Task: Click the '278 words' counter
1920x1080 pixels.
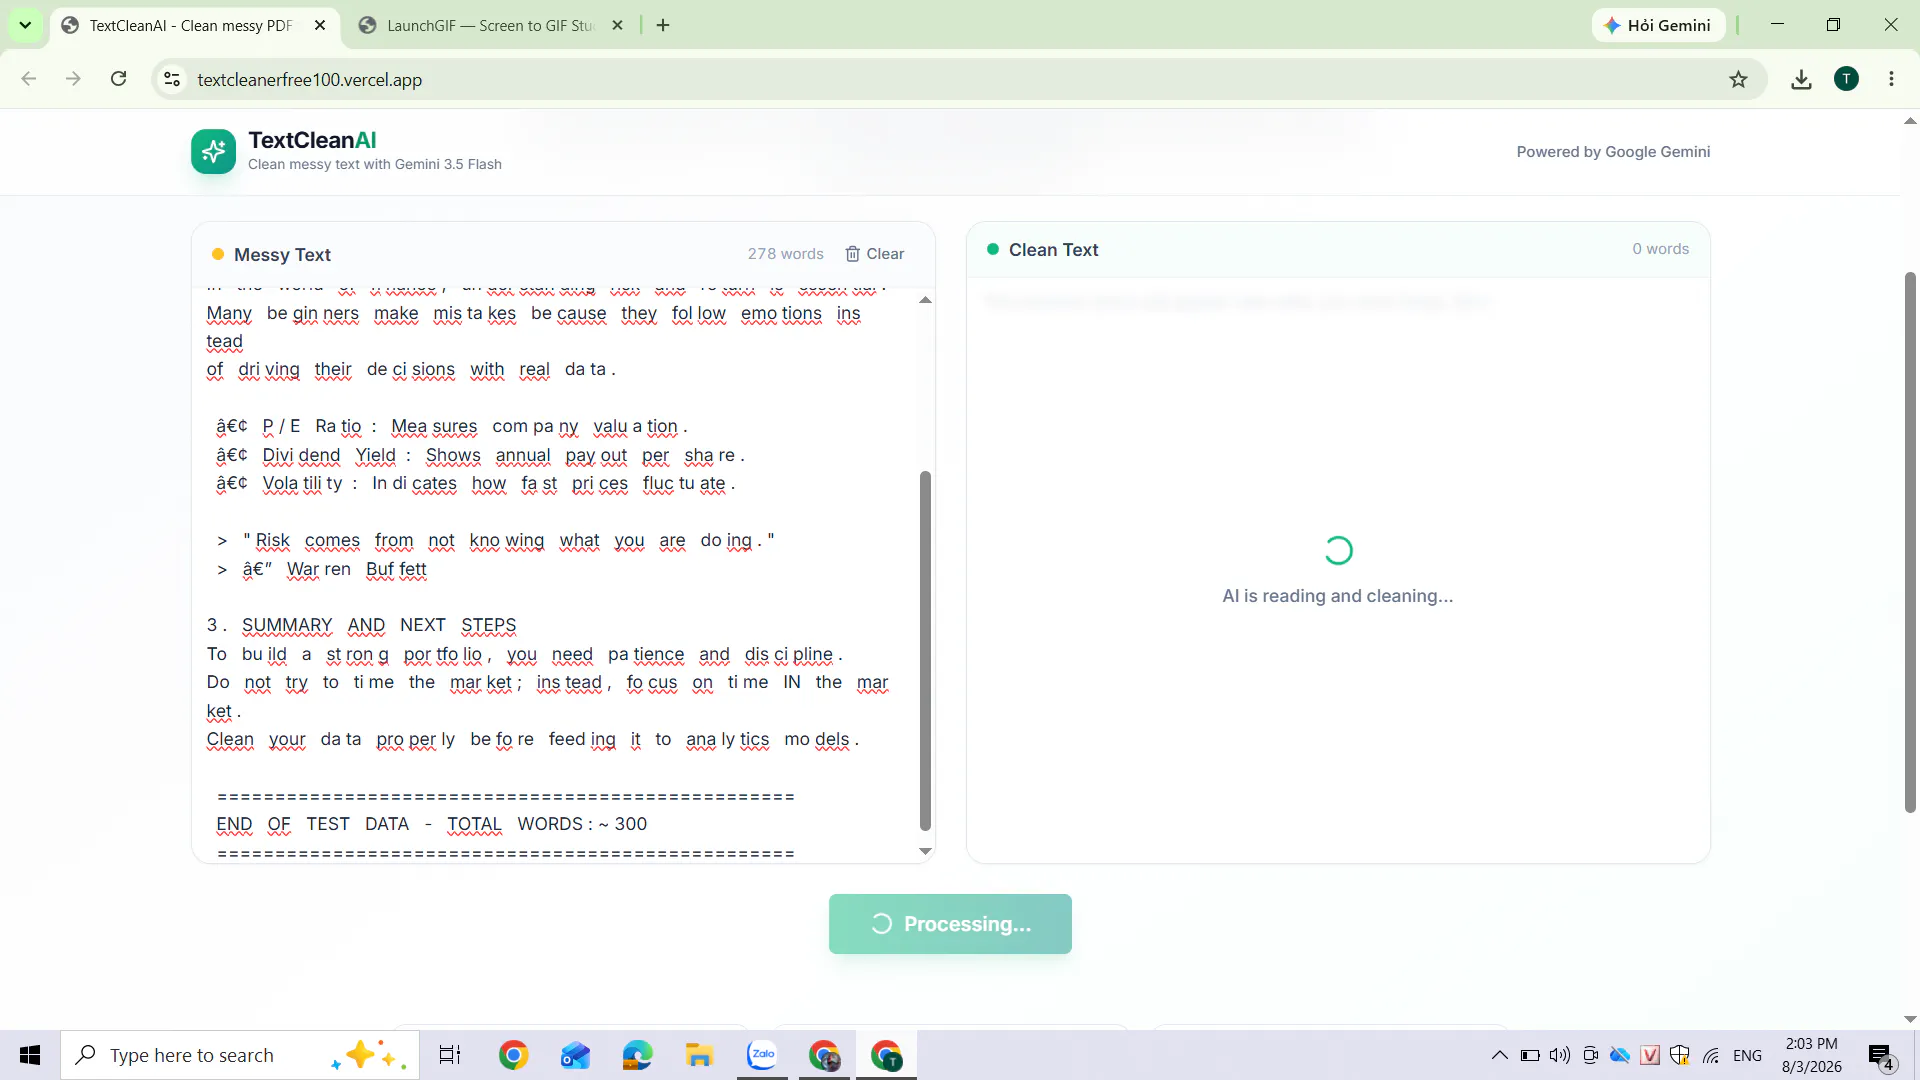Action: pyautogui.click(x=785, y=254)
